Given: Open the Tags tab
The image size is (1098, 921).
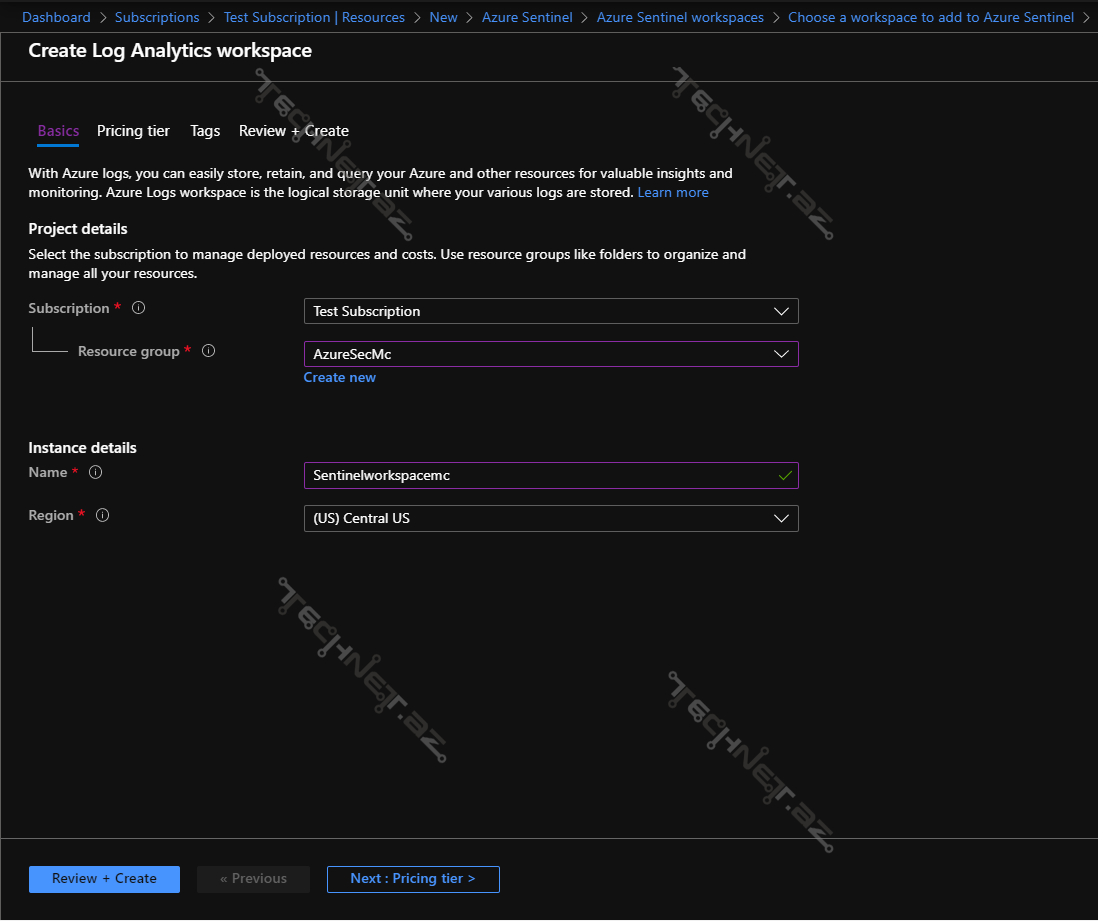Looking at the screenshot, I should (205, 131).
